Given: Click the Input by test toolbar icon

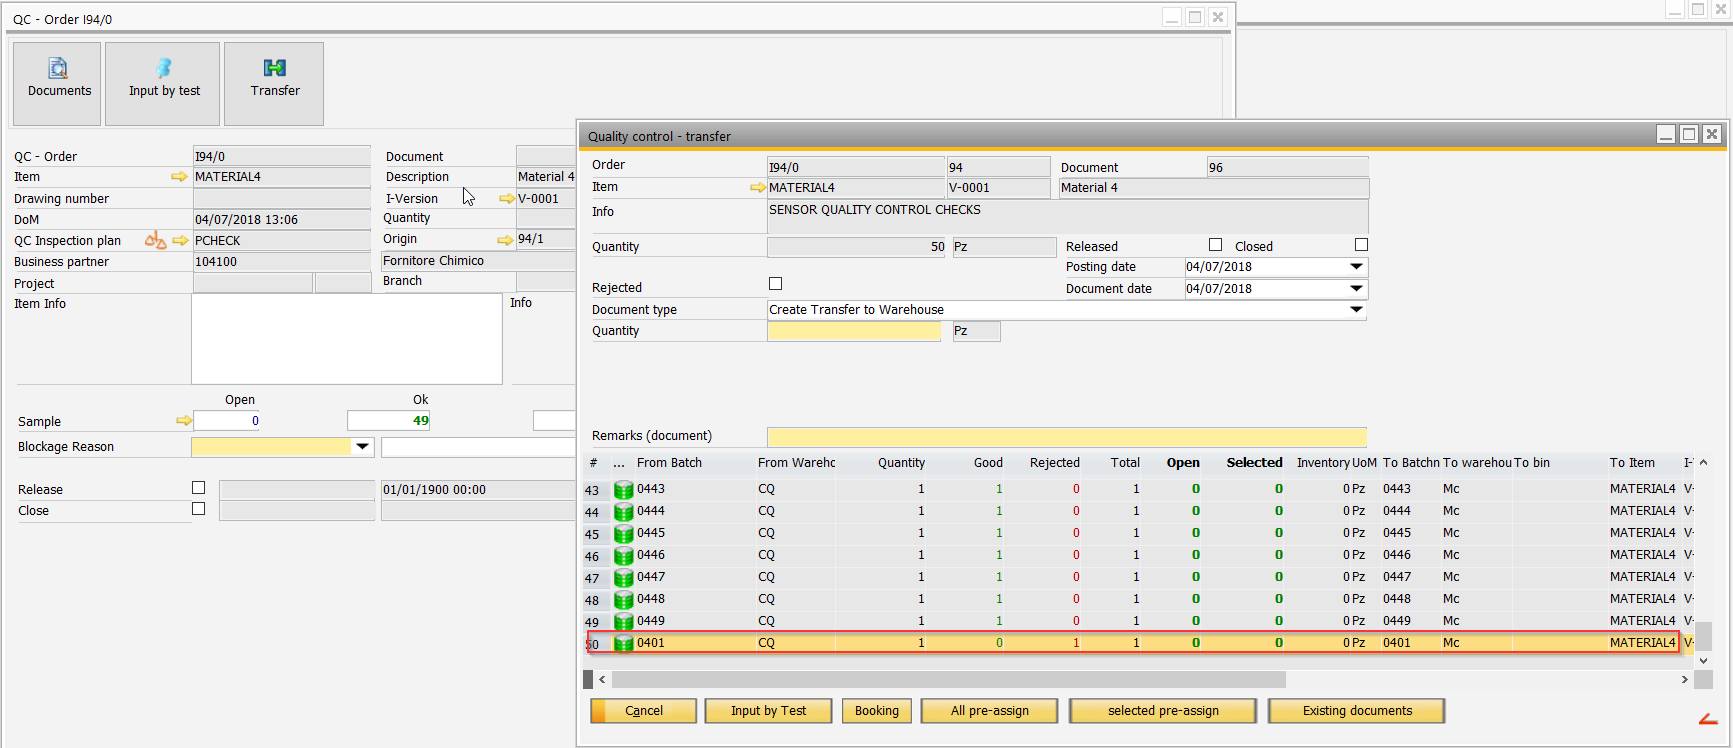Looking at the screenshot, I should [x=163, y=84].
